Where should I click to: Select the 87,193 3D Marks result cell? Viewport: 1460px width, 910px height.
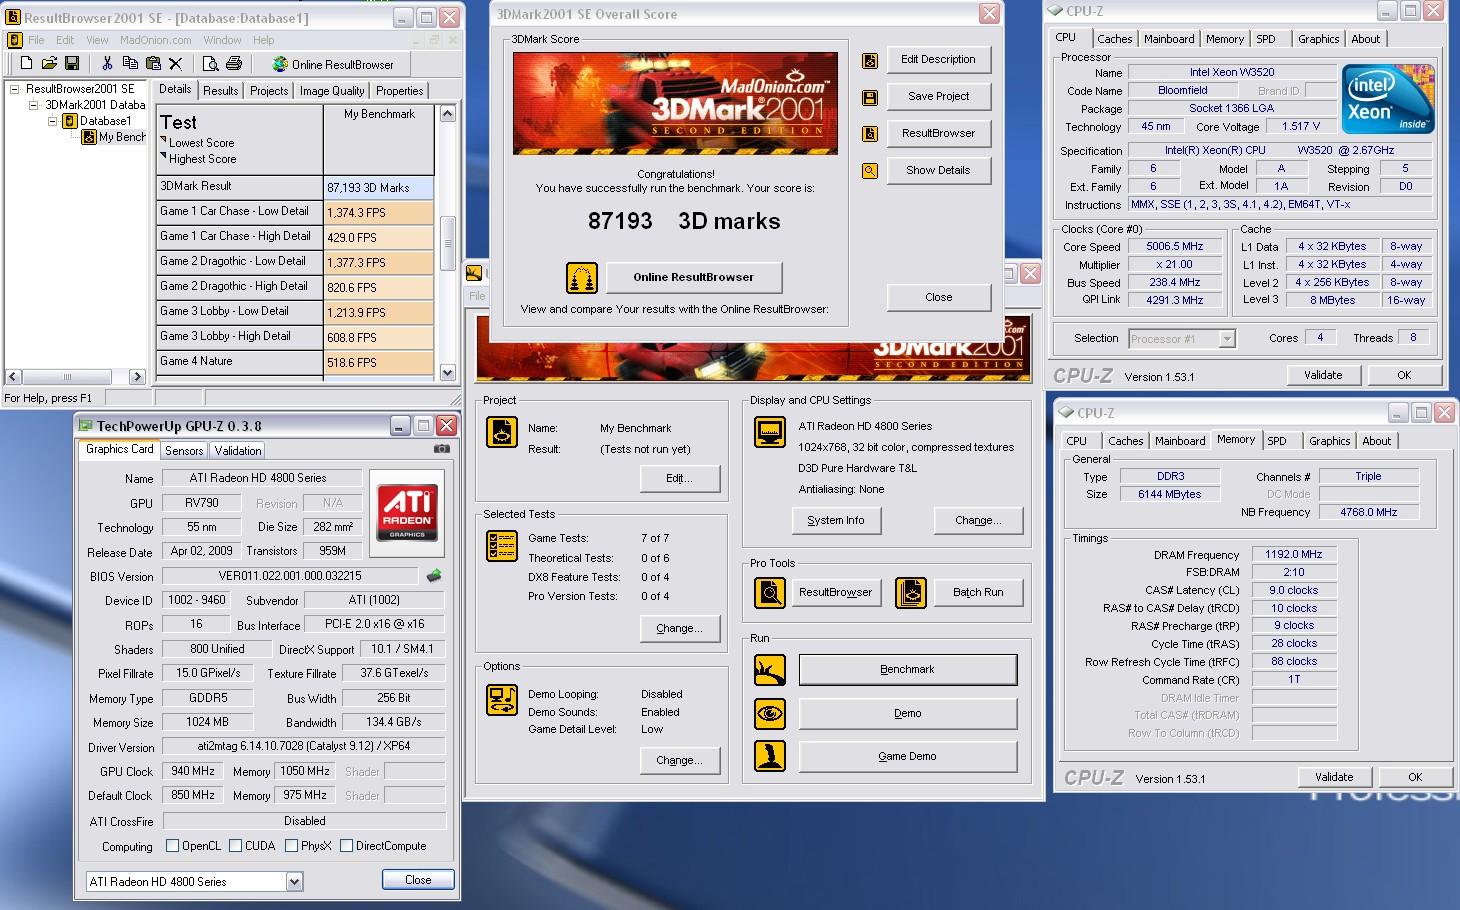[379, 188]
